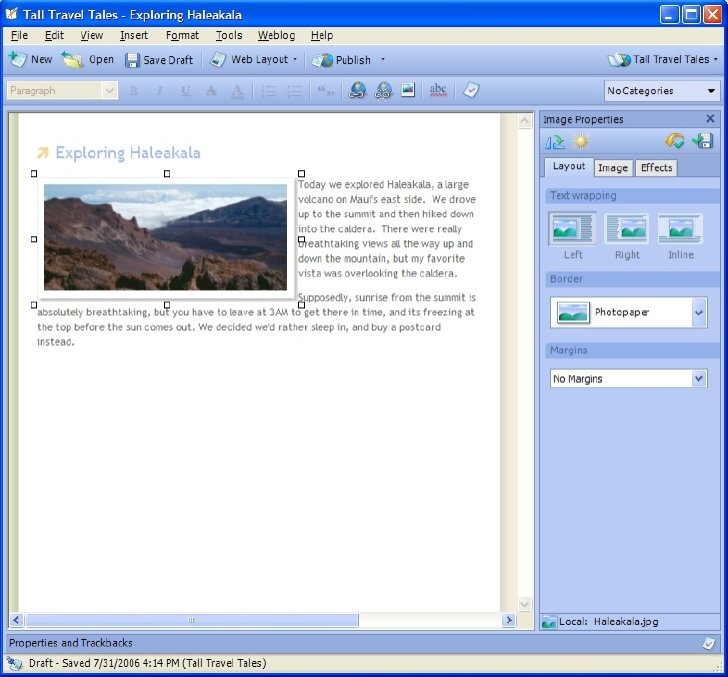Click the Publish button
This screenshot has width=728, height=677.
click(x=342, y=60)
